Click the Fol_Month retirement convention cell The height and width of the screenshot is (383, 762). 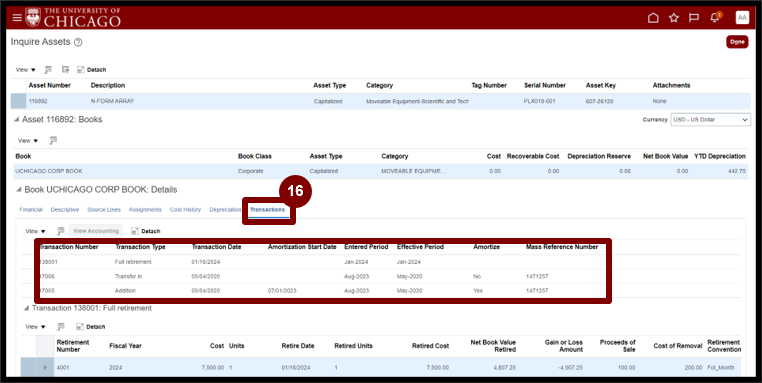(x=721, y=367)
